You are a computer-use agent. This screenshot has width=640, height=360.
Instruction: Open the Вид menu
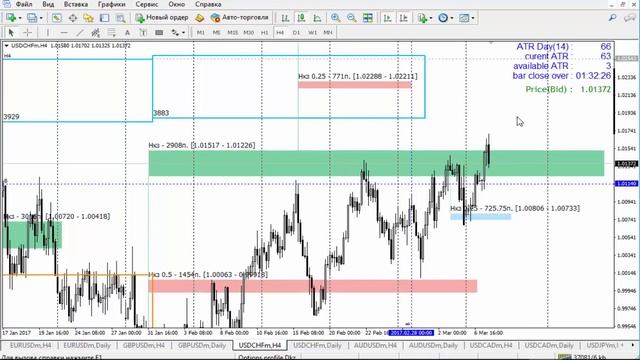48,4
